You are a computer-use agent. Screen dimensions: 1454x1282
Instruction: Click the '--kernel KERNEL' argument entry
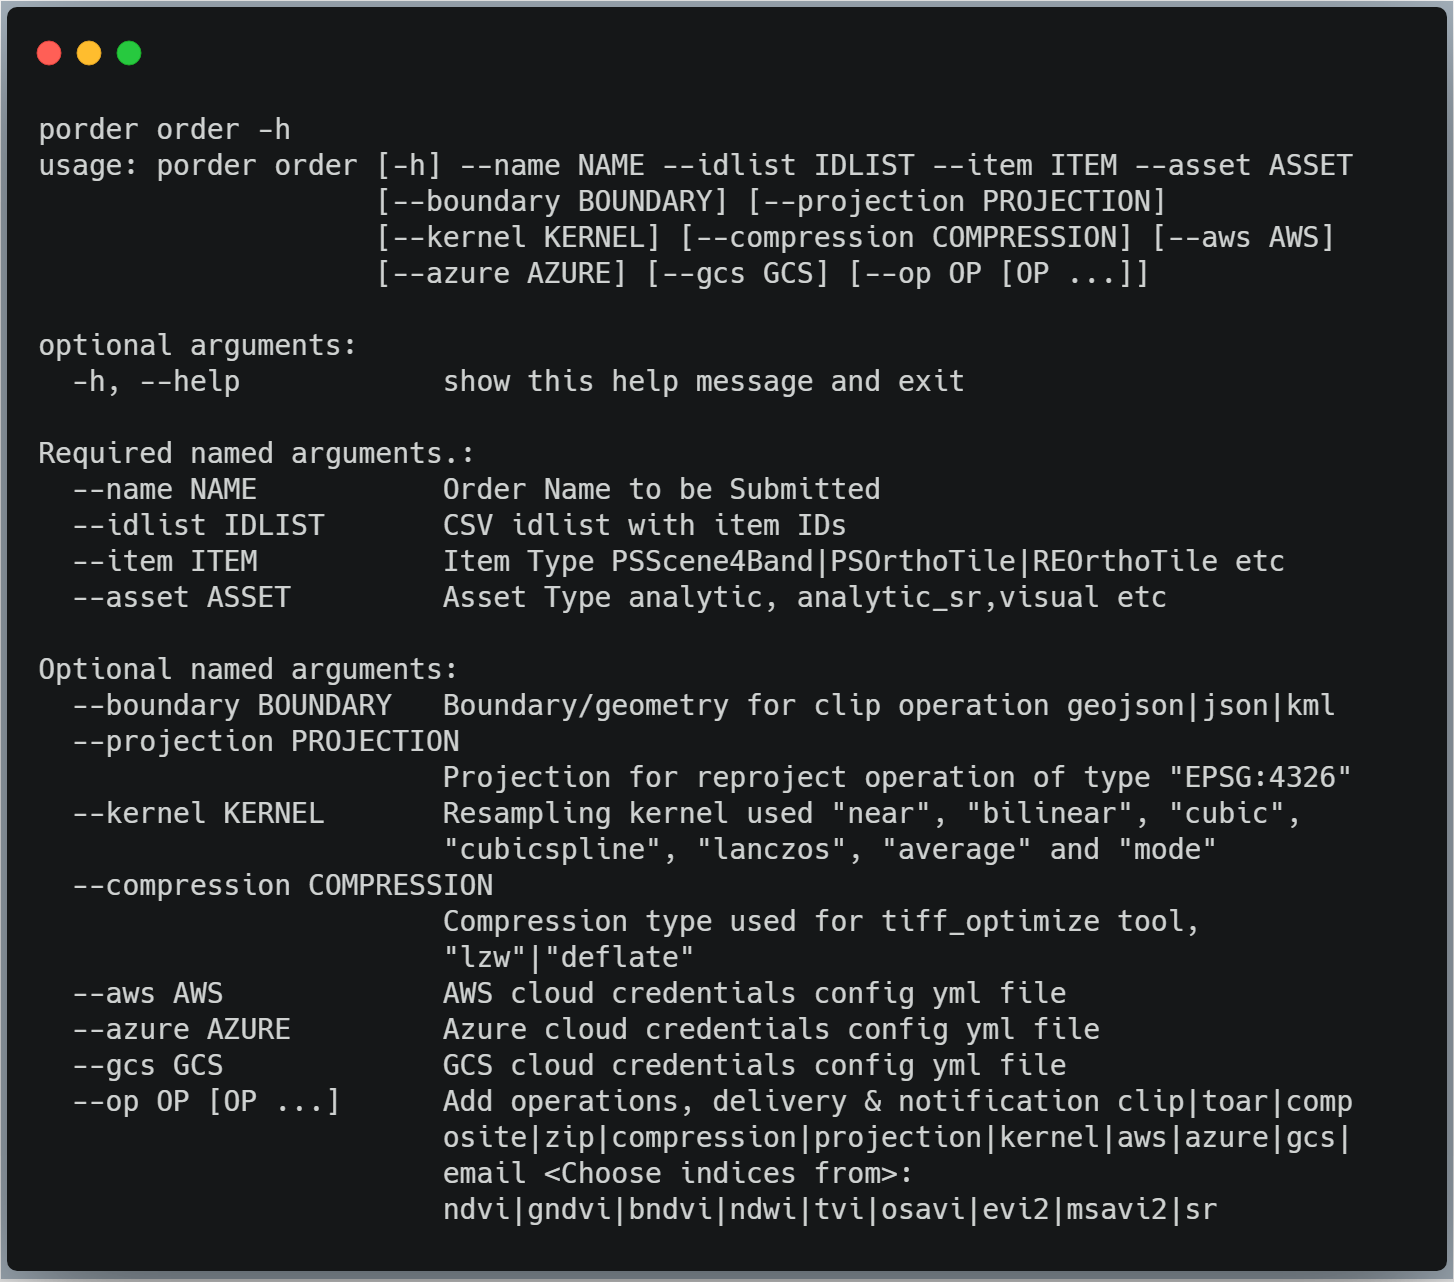(x=198, y=814)
